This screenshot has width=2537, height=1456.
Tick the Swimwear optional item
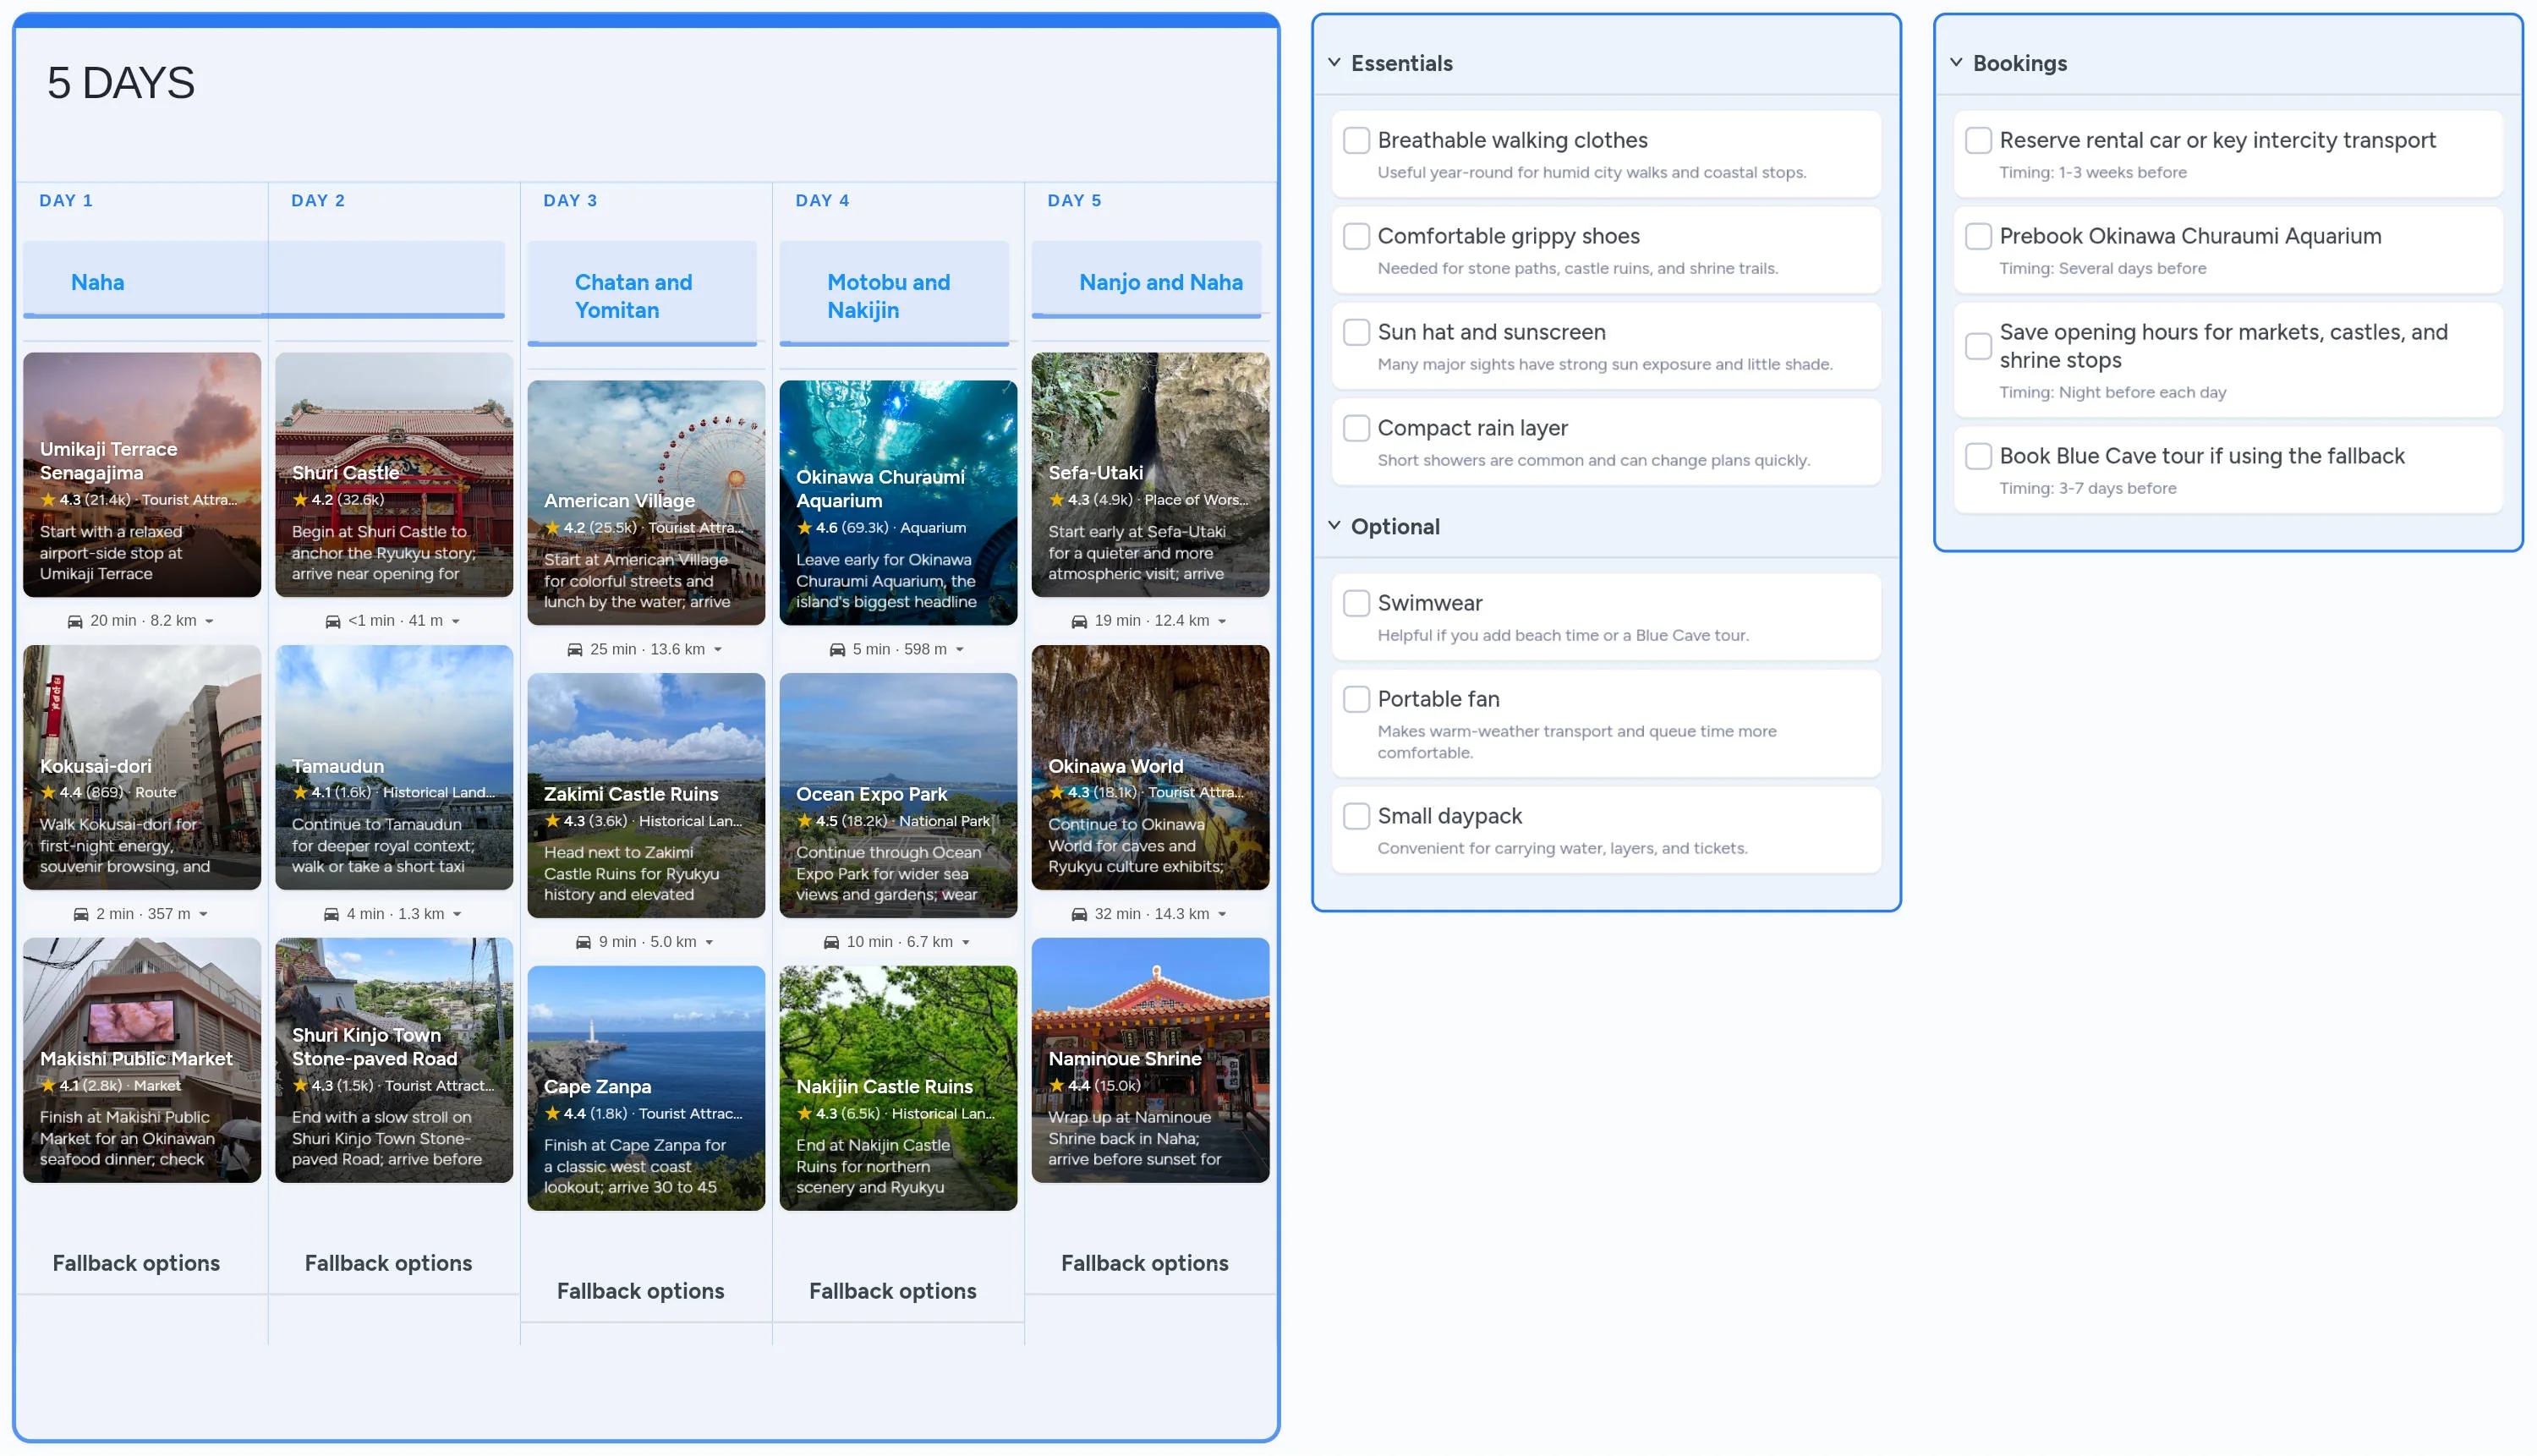pos(1356,603)
